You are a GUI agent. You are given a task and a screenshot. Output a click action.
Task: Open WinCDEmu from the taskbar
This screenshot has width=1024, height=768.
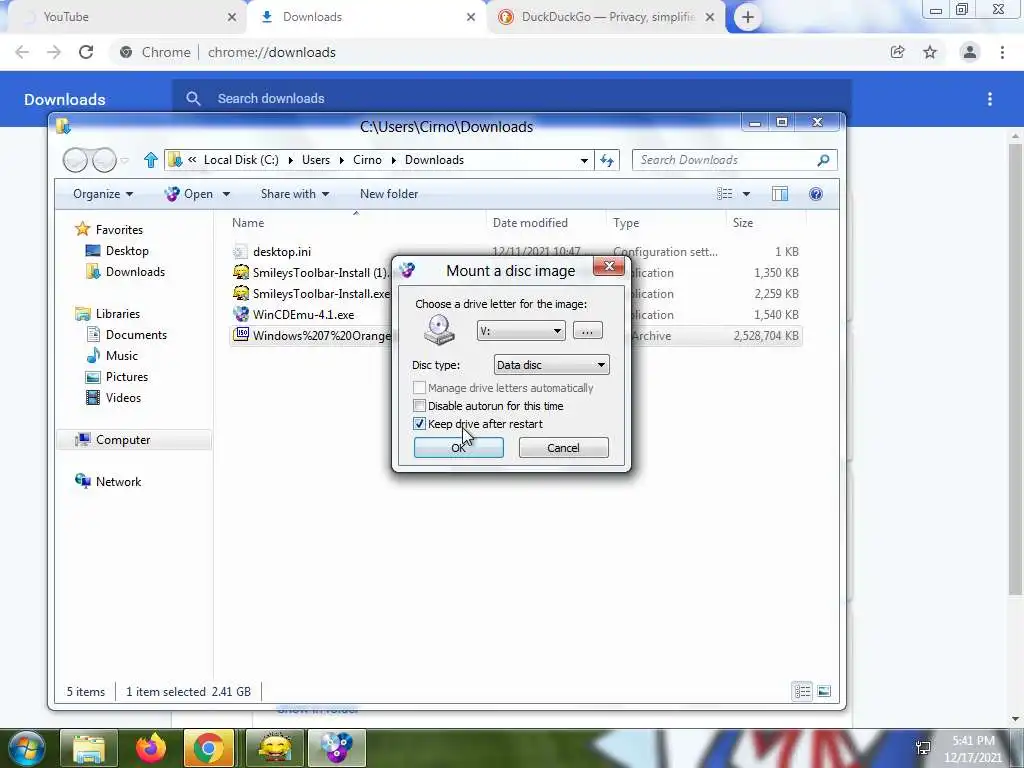(336, 748)
